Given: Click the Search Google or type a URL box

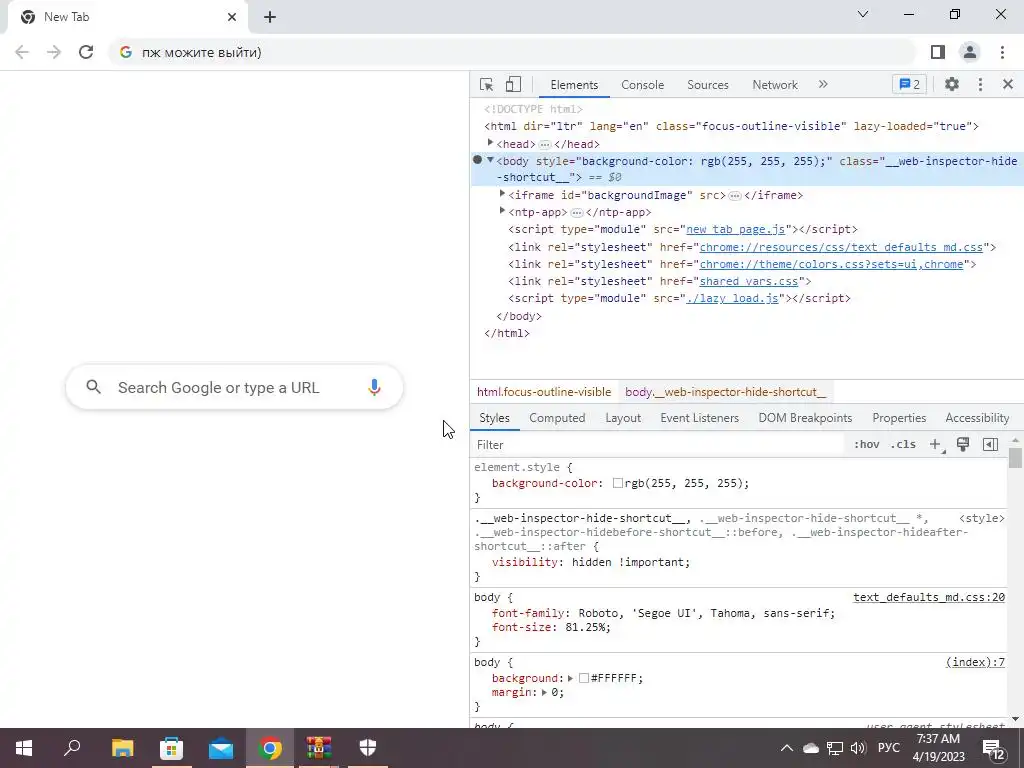Looking at the screenshot, I should coord(234,387).
